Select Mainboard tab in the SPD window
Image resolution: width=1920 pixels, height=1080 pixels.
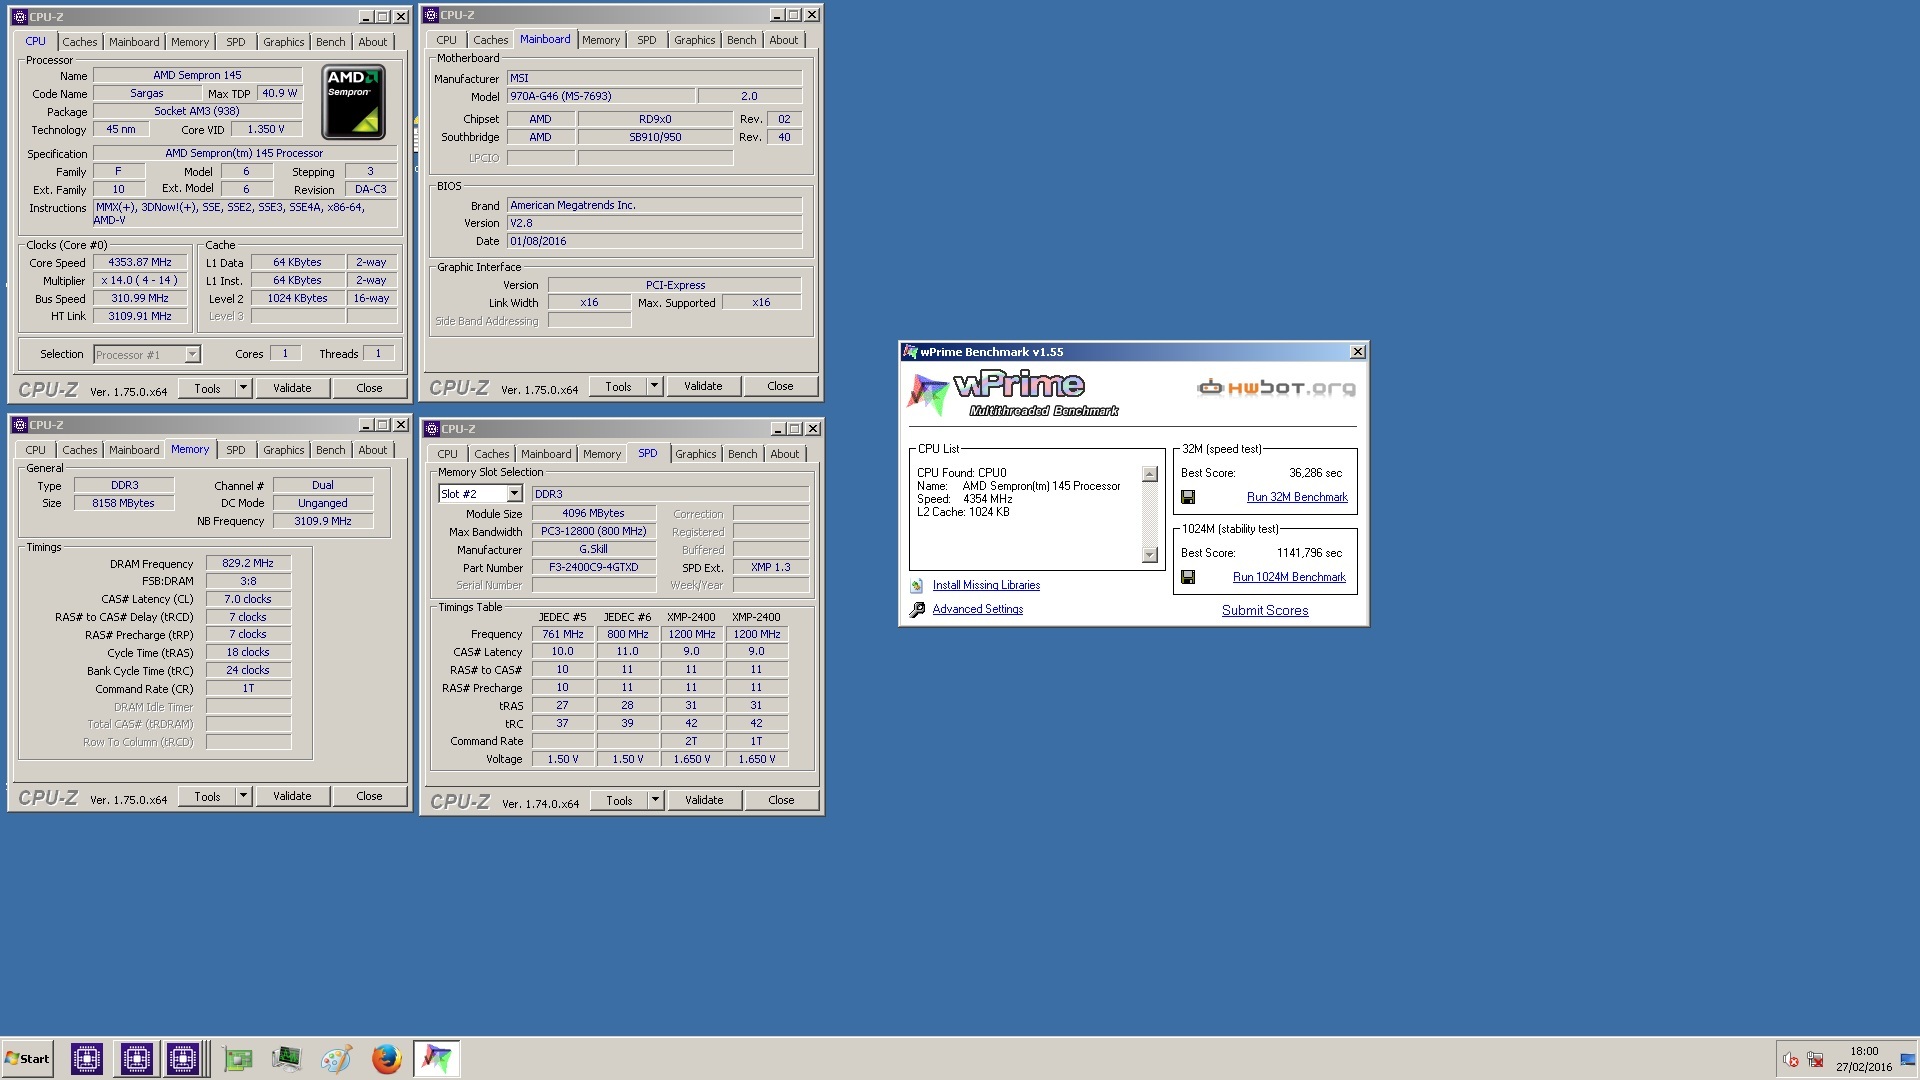click(546, 454)
